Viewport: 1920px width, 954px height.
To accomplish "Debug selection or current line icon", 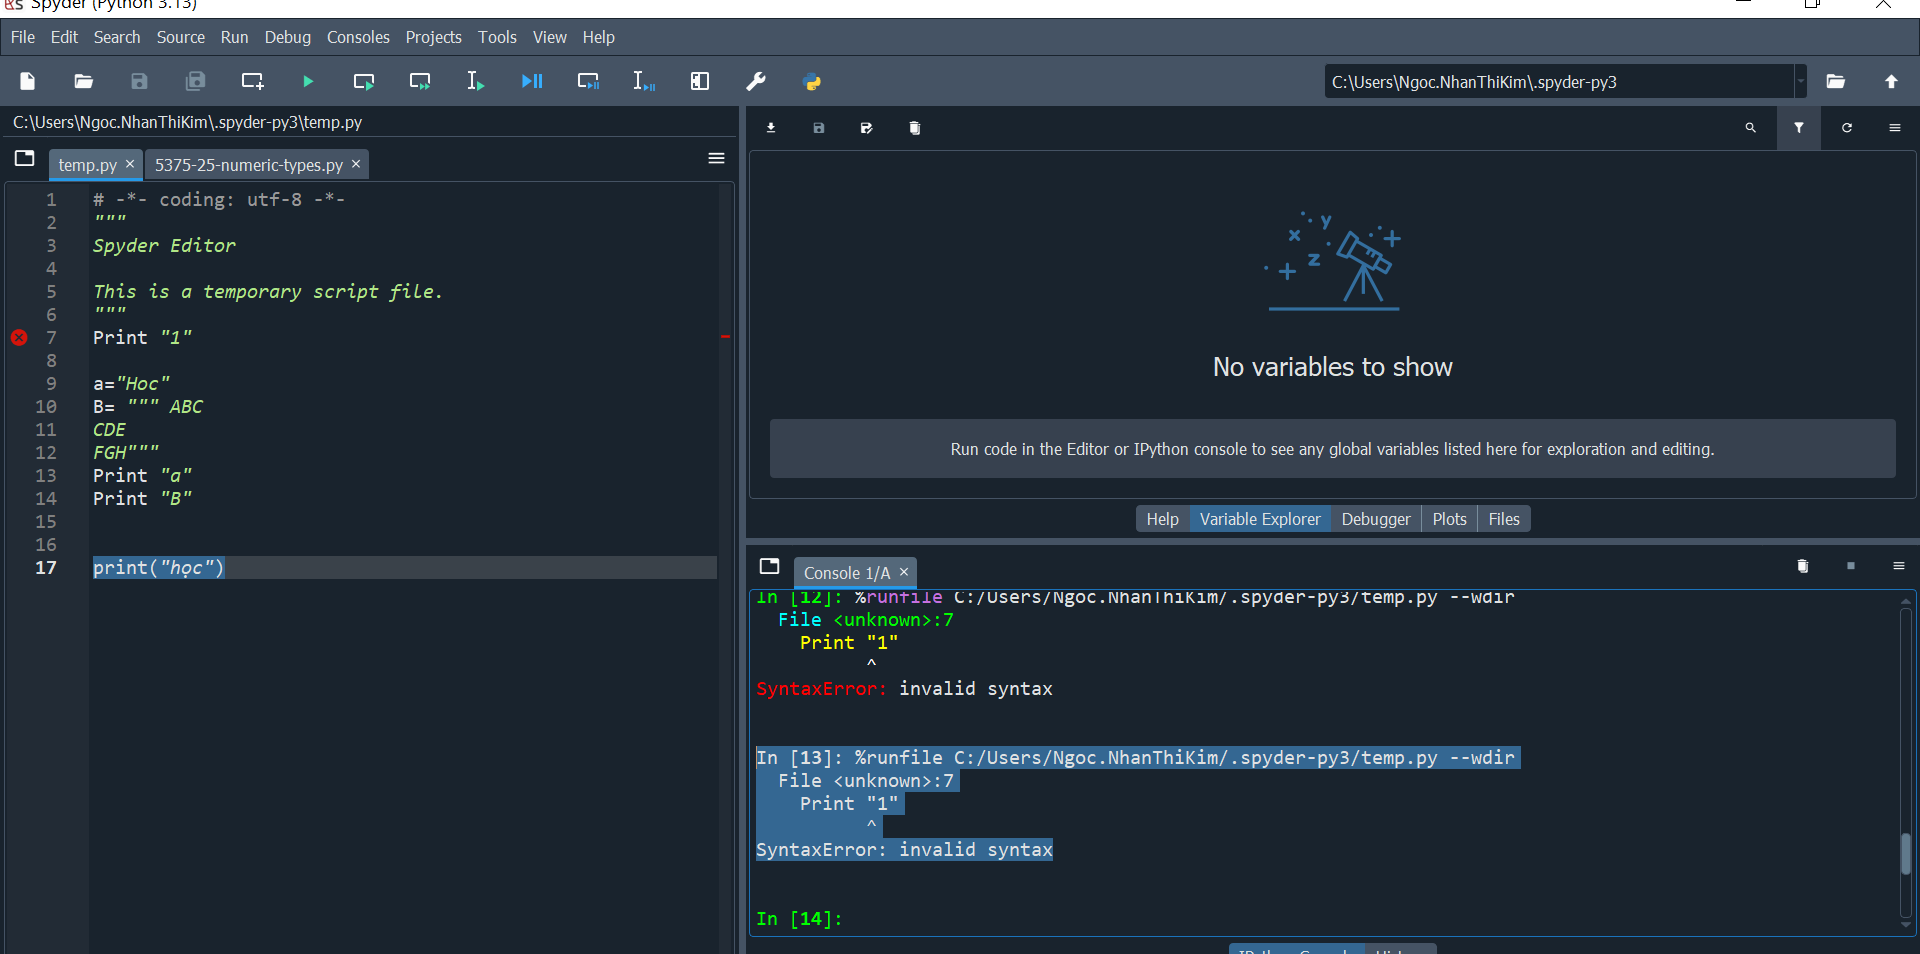I will 644,81.
